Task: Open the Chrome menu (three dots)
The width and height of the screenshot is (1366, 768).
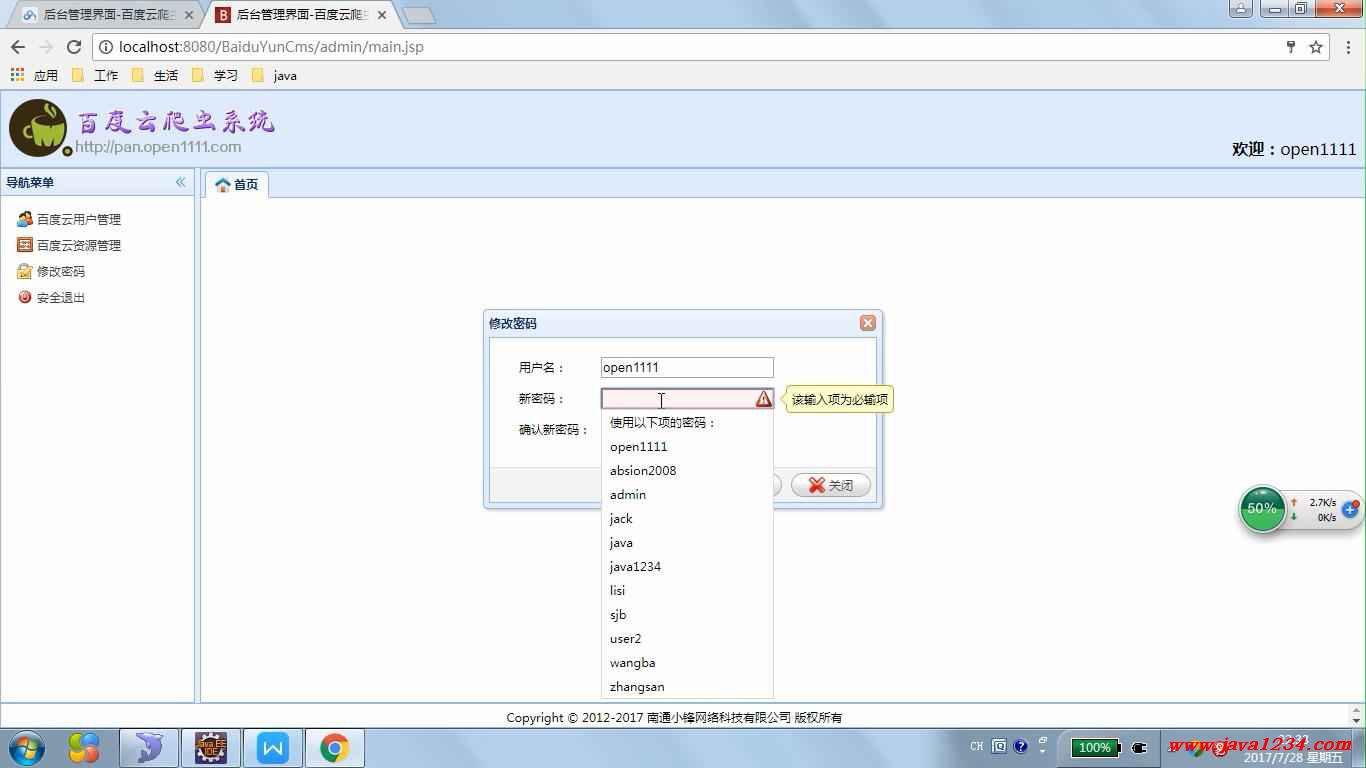Action: coord(1350,47)
